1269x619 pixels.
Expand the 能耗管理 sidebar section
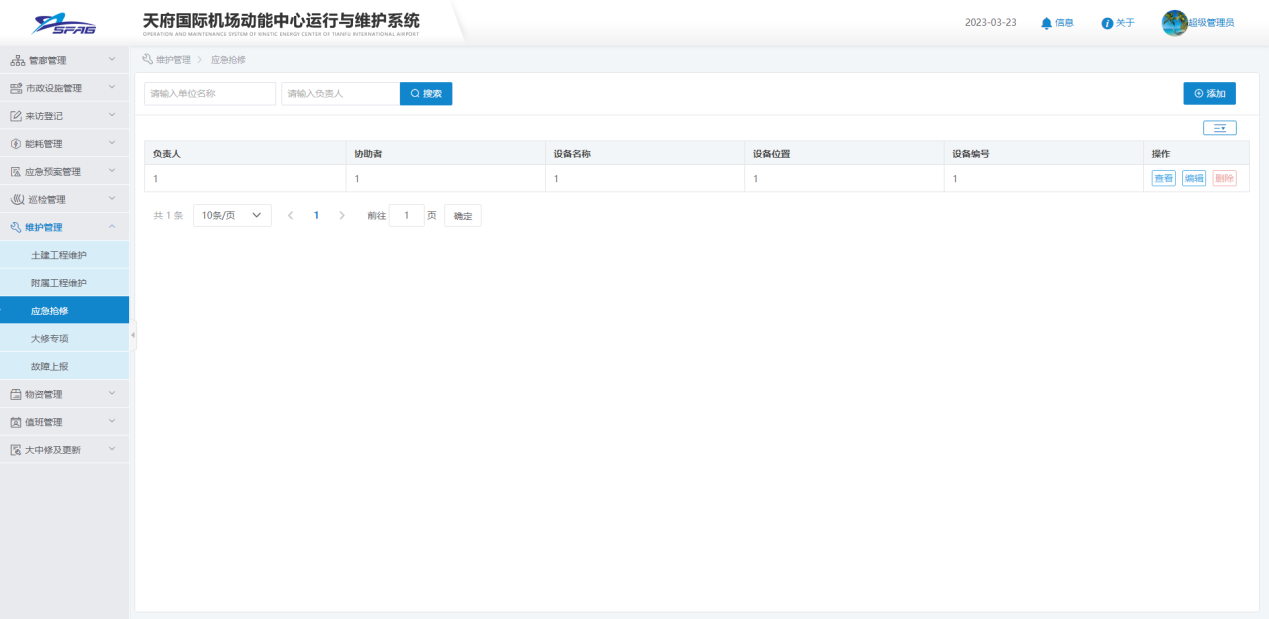tap(64, 144)
